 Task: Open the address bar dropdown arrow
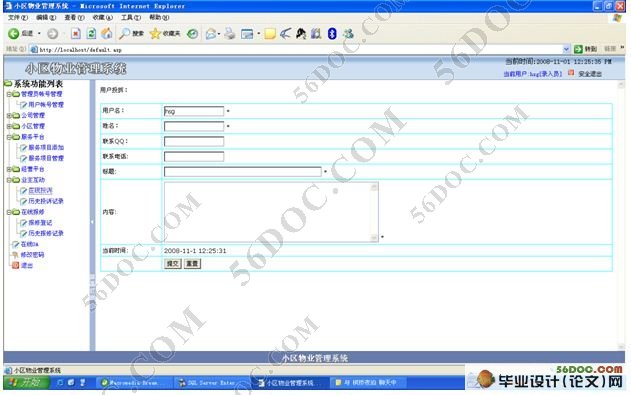pyautogui.click(x=566, y=49)
